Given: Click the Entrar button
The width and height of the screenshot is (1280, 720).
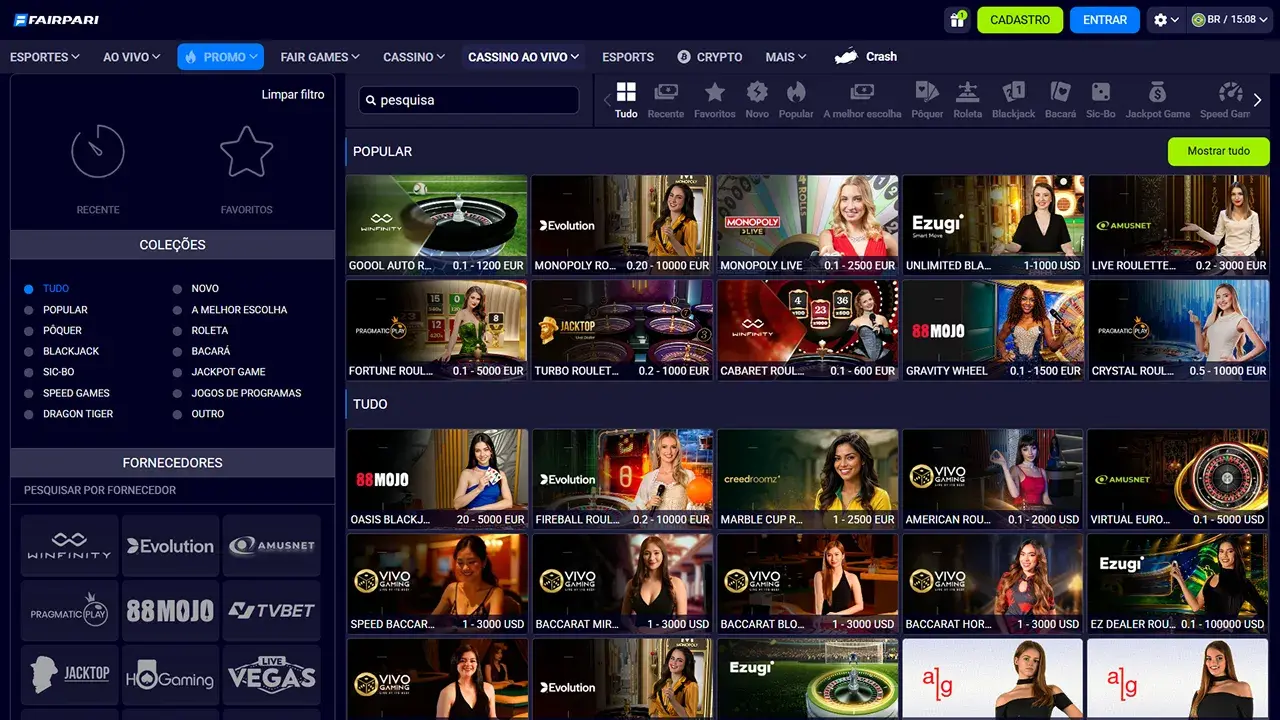Looking at the screenshot, I should [1105, 20].
